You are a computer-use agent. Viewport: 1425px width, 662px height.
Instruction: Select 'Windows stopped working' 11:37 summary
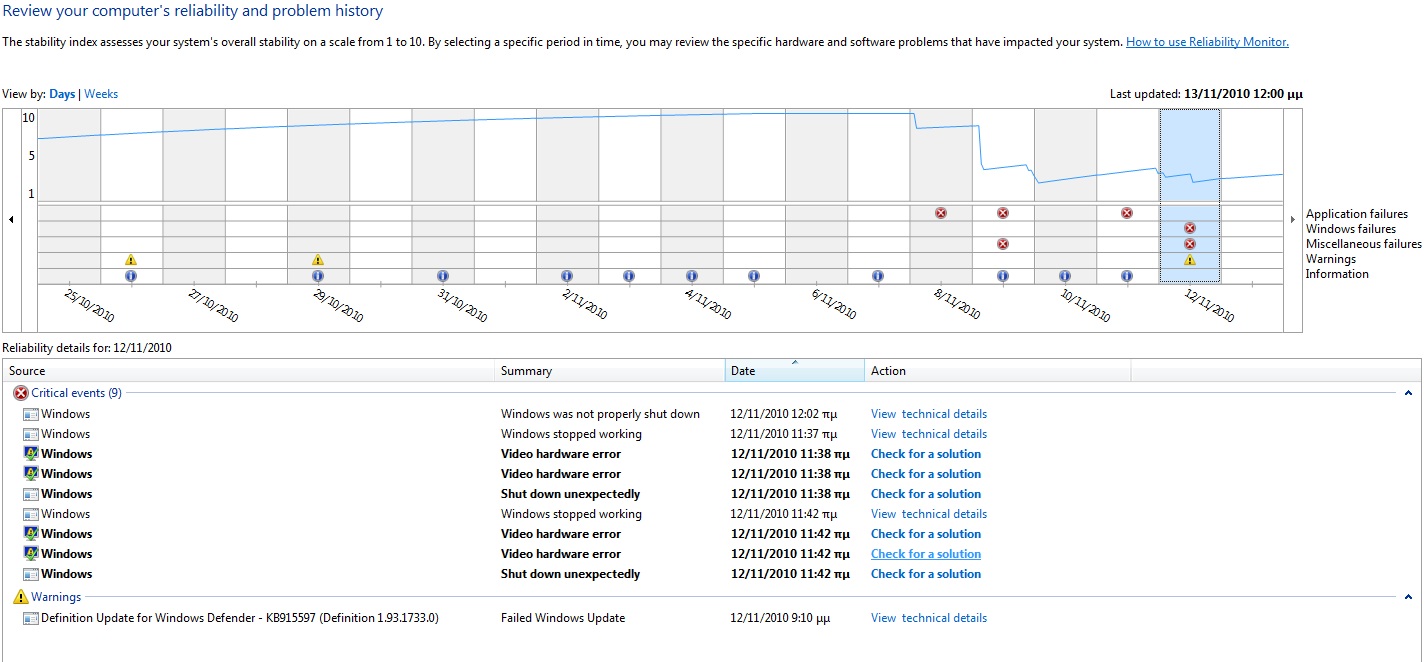coord(571,434)
